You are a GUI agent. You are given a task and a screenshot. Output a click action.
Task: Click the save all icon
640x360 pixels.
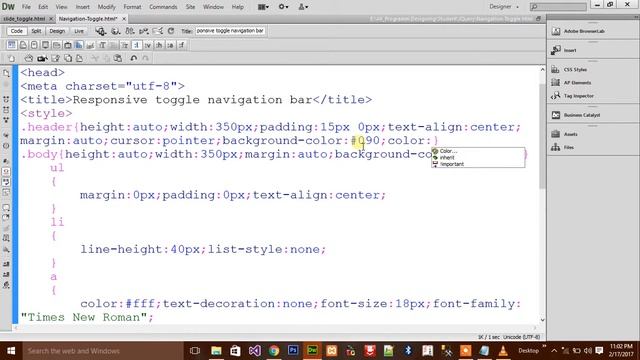(x=68, y=58)
